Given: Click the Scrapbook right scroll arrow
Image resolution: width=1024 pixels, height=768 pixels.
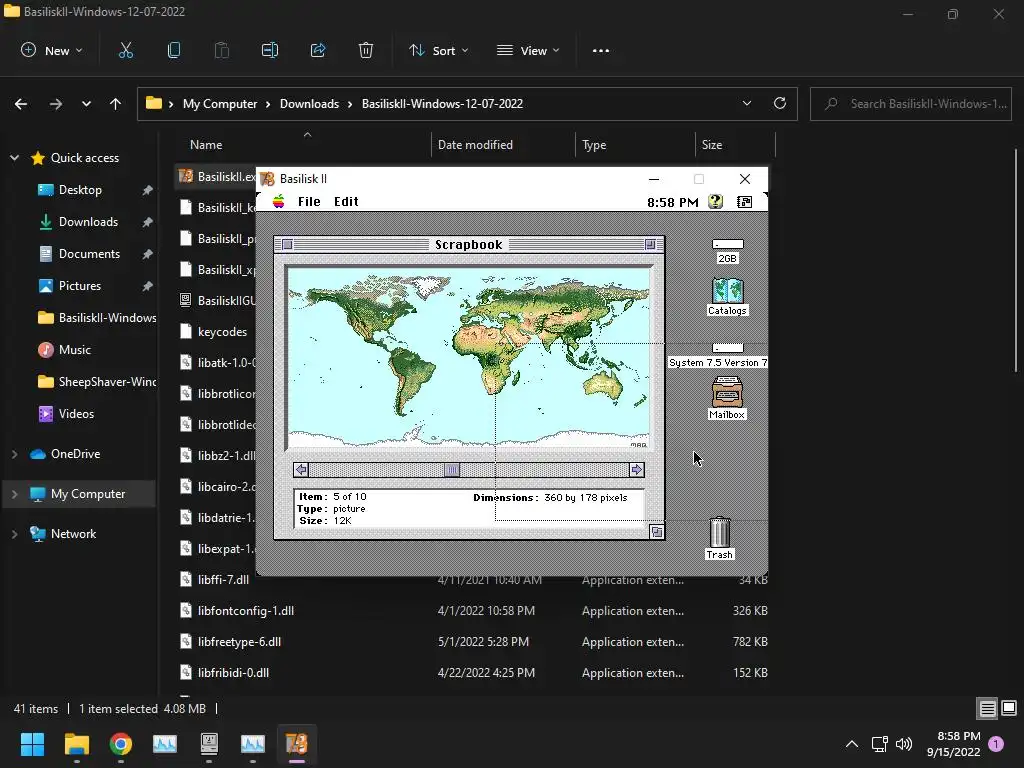Looking at the screenshot, I should click(x=636, y=470).
